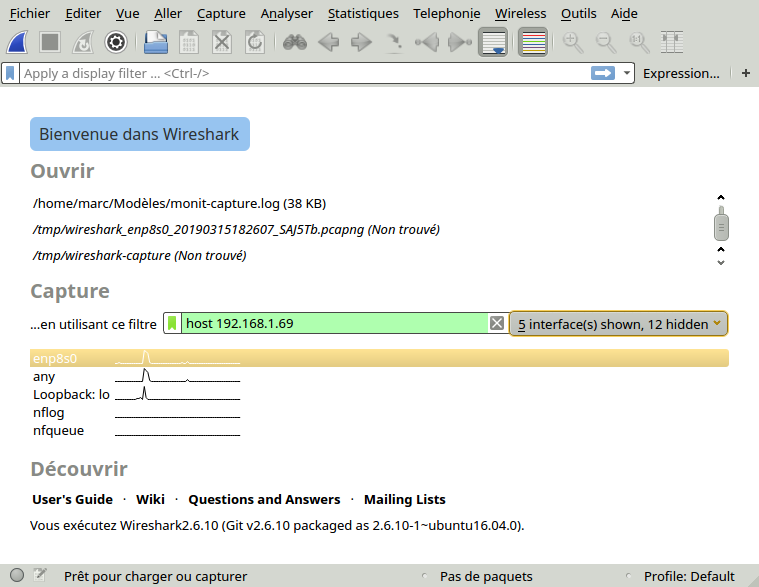Open interfaces shown dropdown
Screen dimensions: 759x587
[x=619, y=324]
